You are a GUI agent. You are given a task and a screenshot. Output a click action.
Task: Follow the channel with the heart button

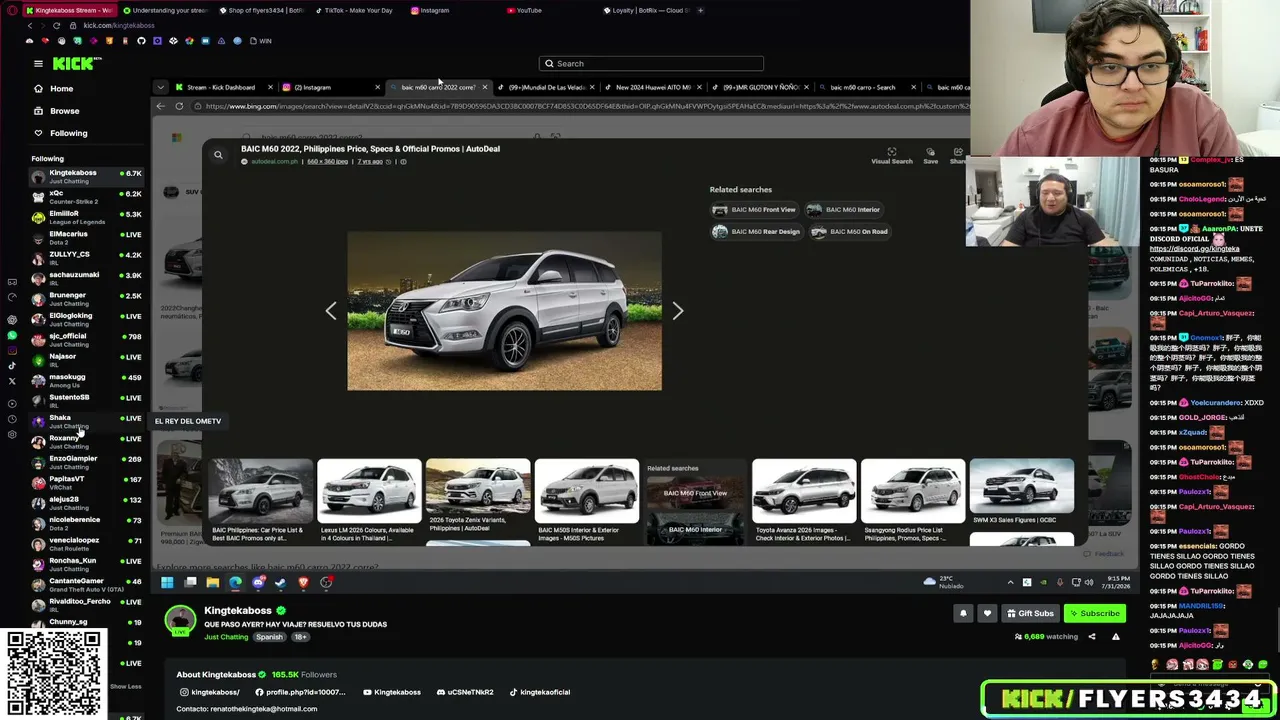pyautogui.click(x=987, y=613)
